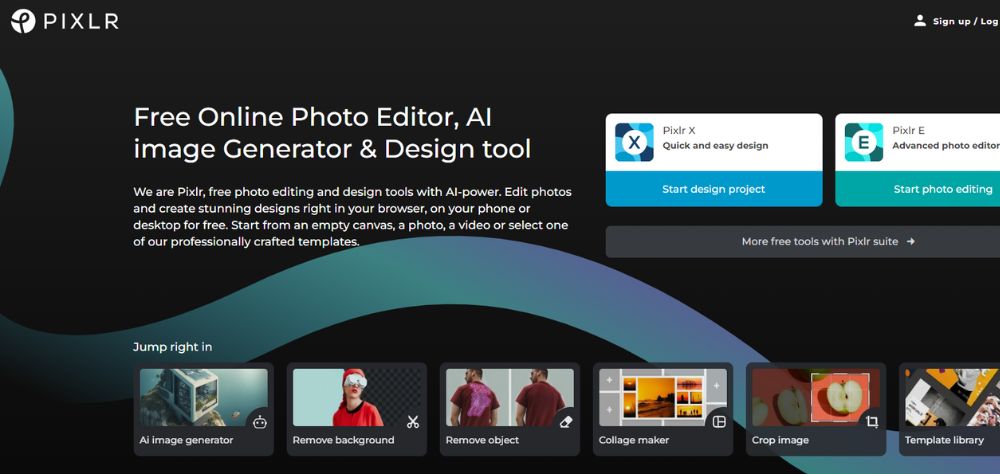Click the Free Online Photo Editor headline
The height and width of the screenshot is (474, 1000).
(x=332, y=133)
